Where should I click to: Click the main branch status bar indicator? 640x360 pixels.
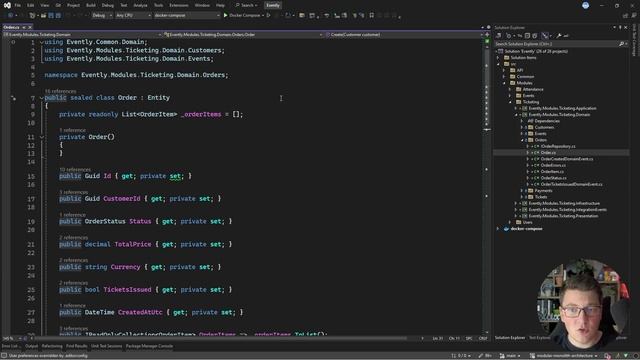(510, 356)
